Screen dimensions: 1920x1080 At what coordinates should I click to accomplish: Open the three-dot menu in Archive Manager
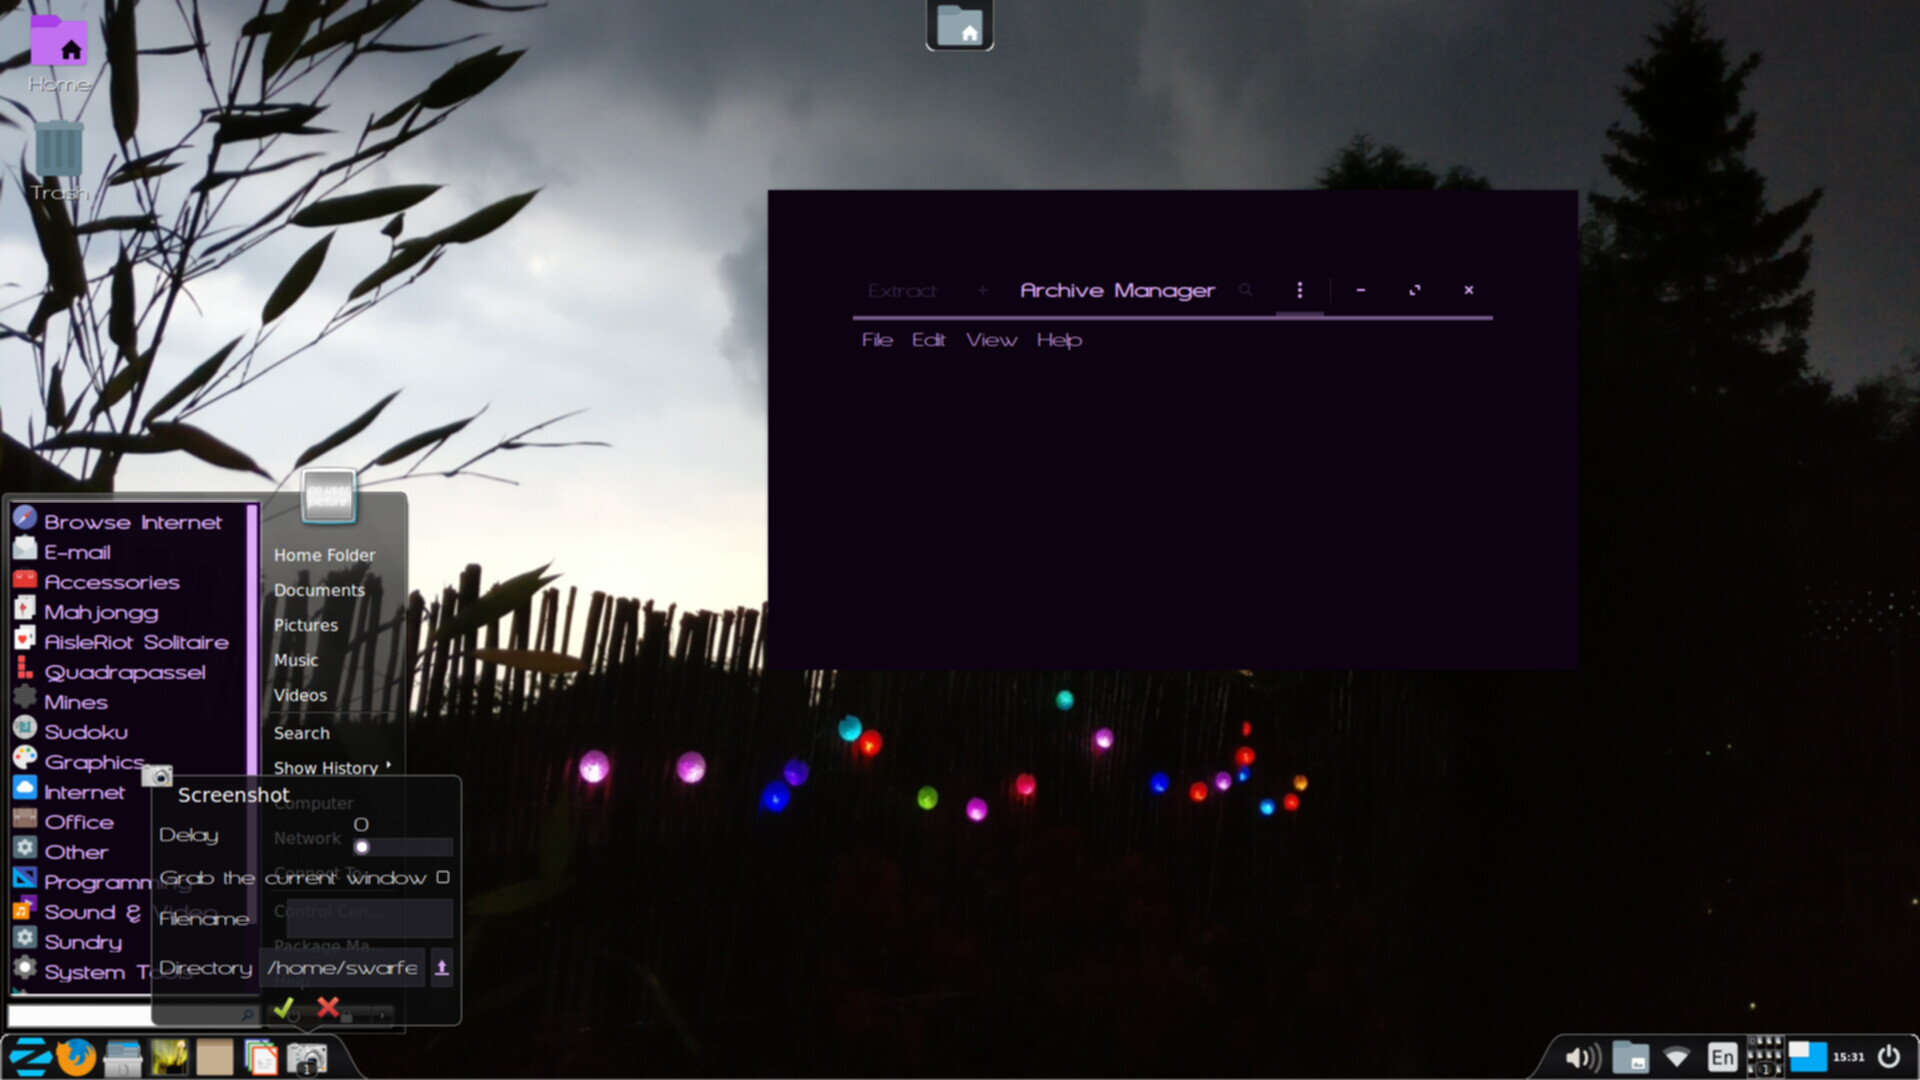click(1300, 290)
